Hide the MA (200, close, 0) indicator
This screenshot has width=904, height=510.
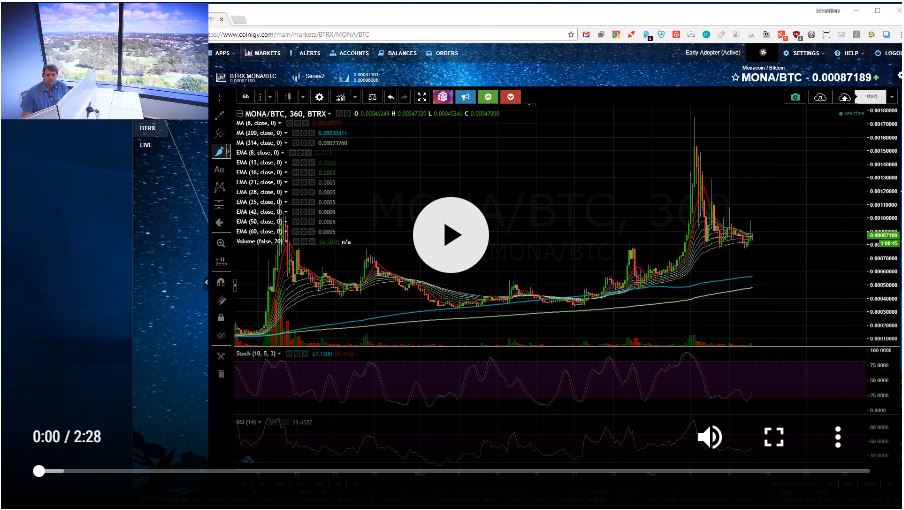coord(295,133)
